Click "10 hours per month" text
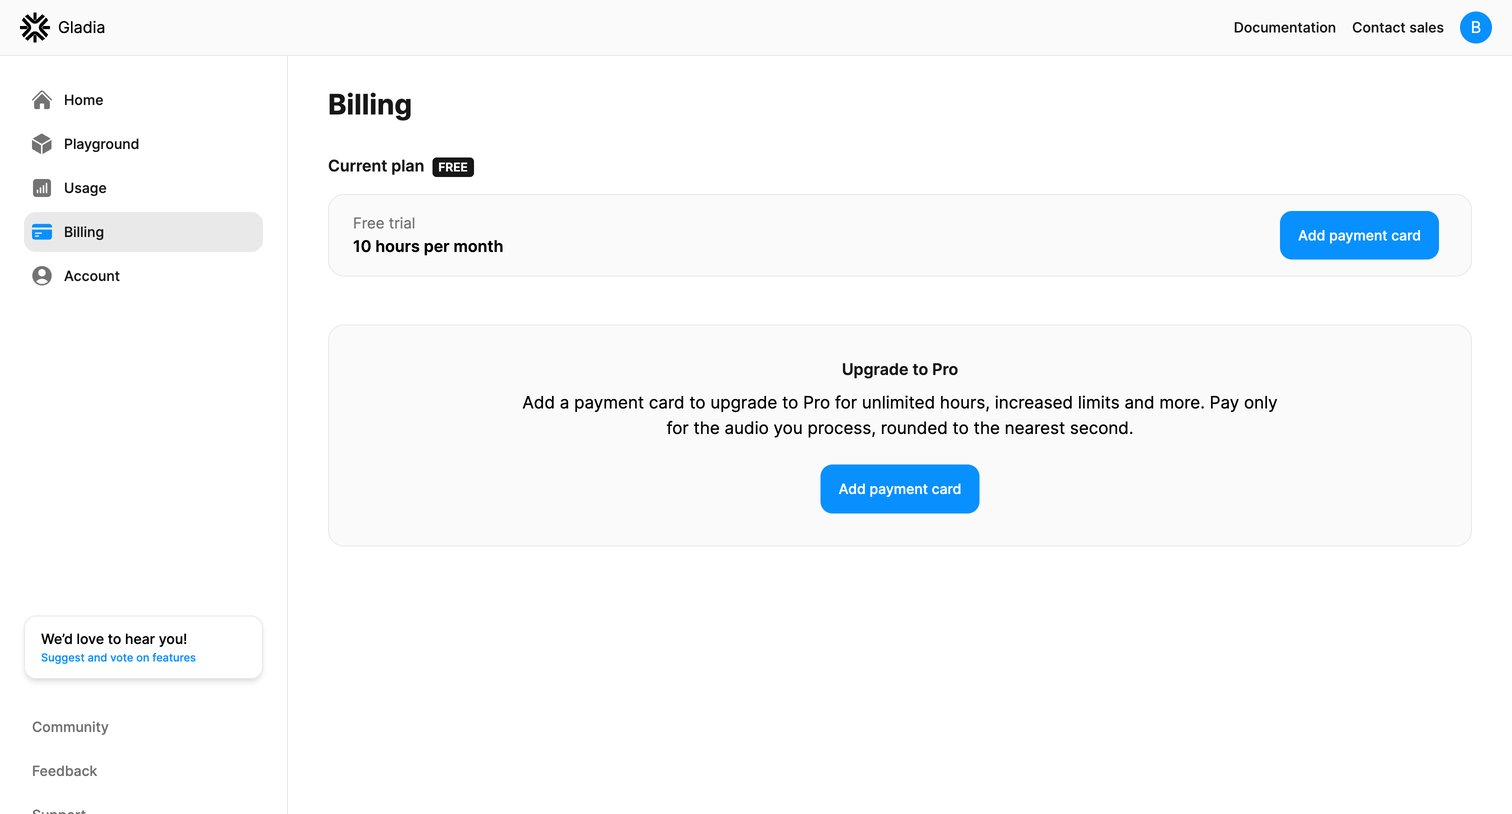1512x814 pixels. [x=428, y=246]
